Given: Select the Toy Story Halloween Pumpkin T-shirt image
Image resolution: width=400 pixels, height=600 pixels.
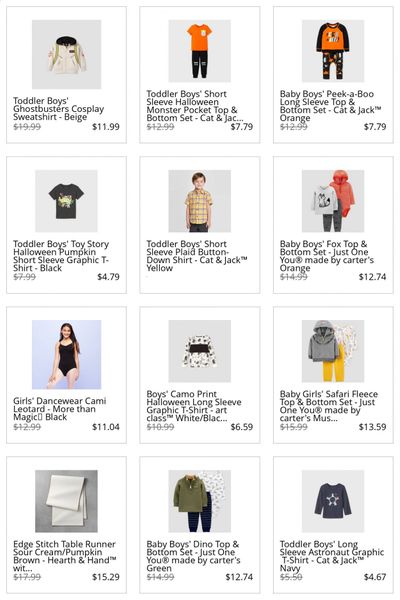Looking at the screenshot, I should [x=66, y=201].
